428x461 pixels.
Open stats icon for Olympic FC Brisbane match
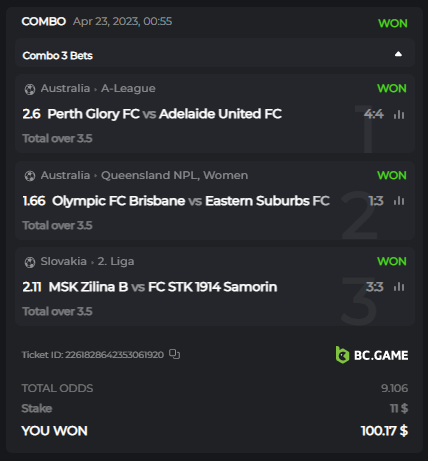coord(399,201)
